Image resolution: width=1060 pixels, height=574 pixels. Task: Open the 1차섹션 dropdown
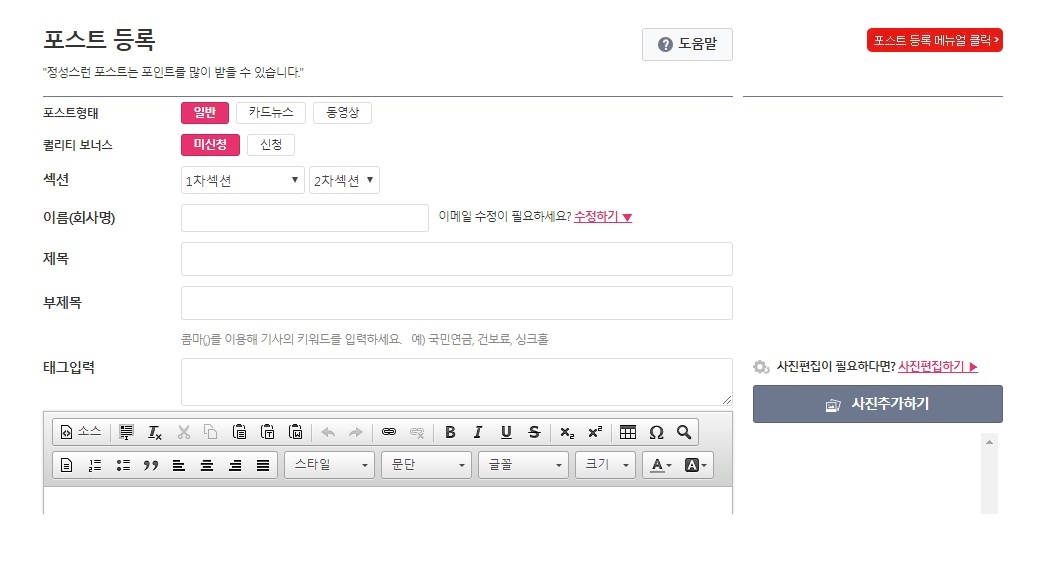243,181
